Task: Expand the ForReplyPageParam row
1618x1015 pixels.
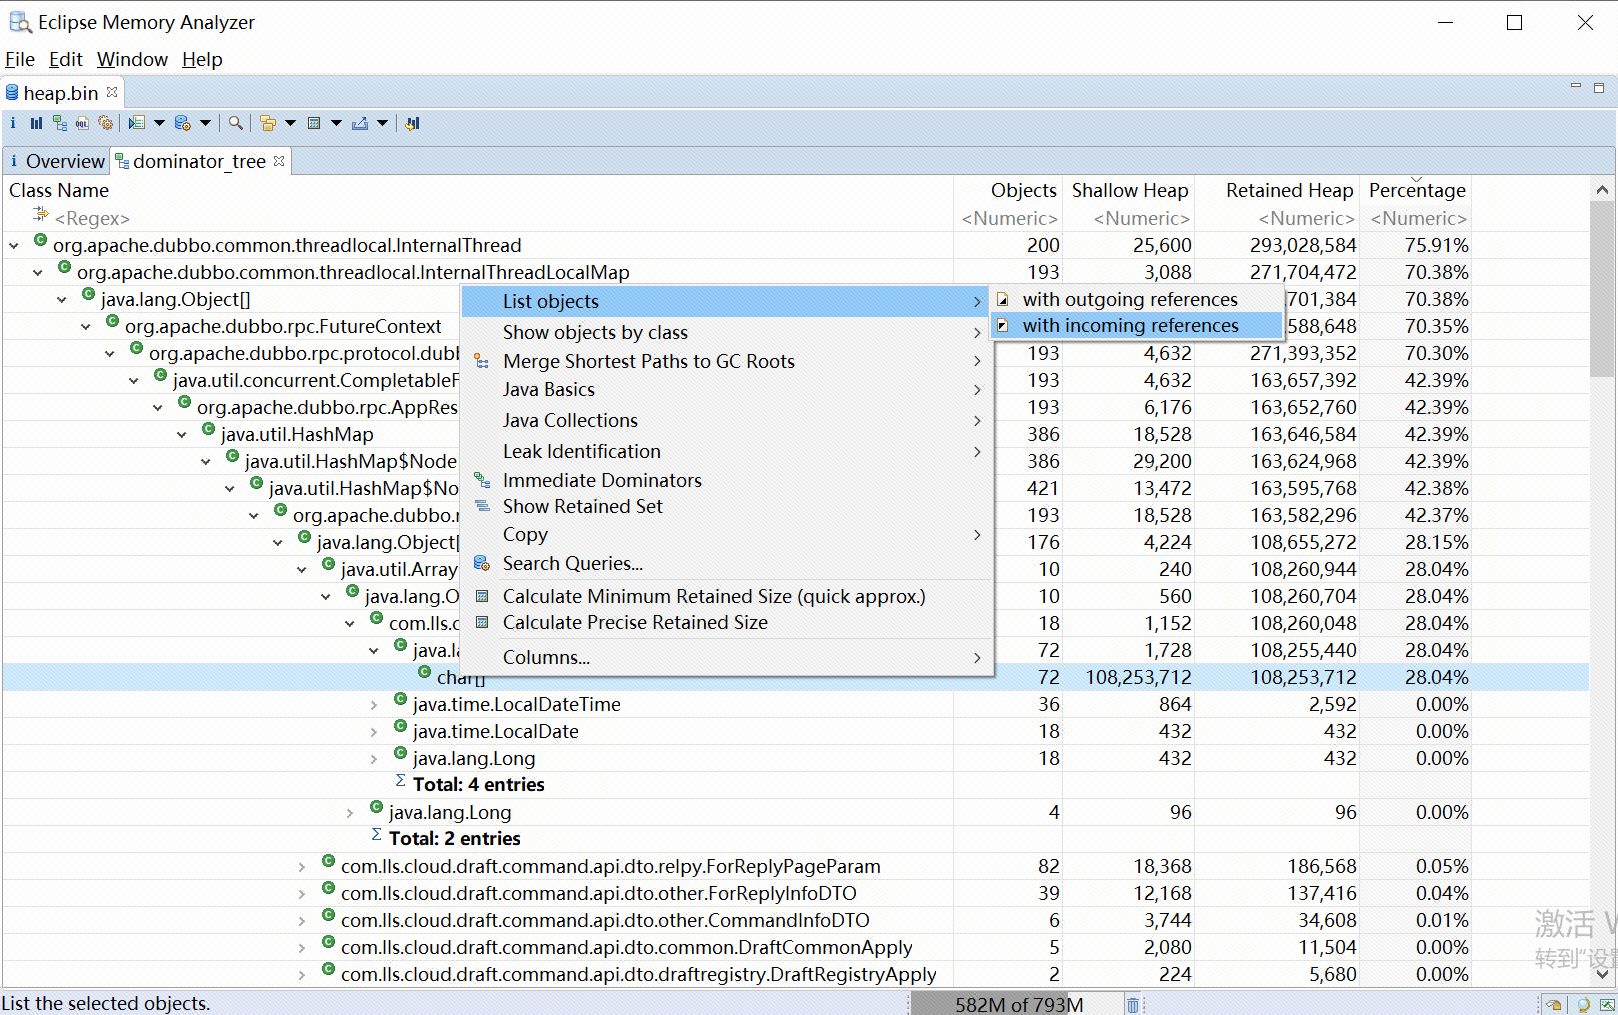Action: 302,866
